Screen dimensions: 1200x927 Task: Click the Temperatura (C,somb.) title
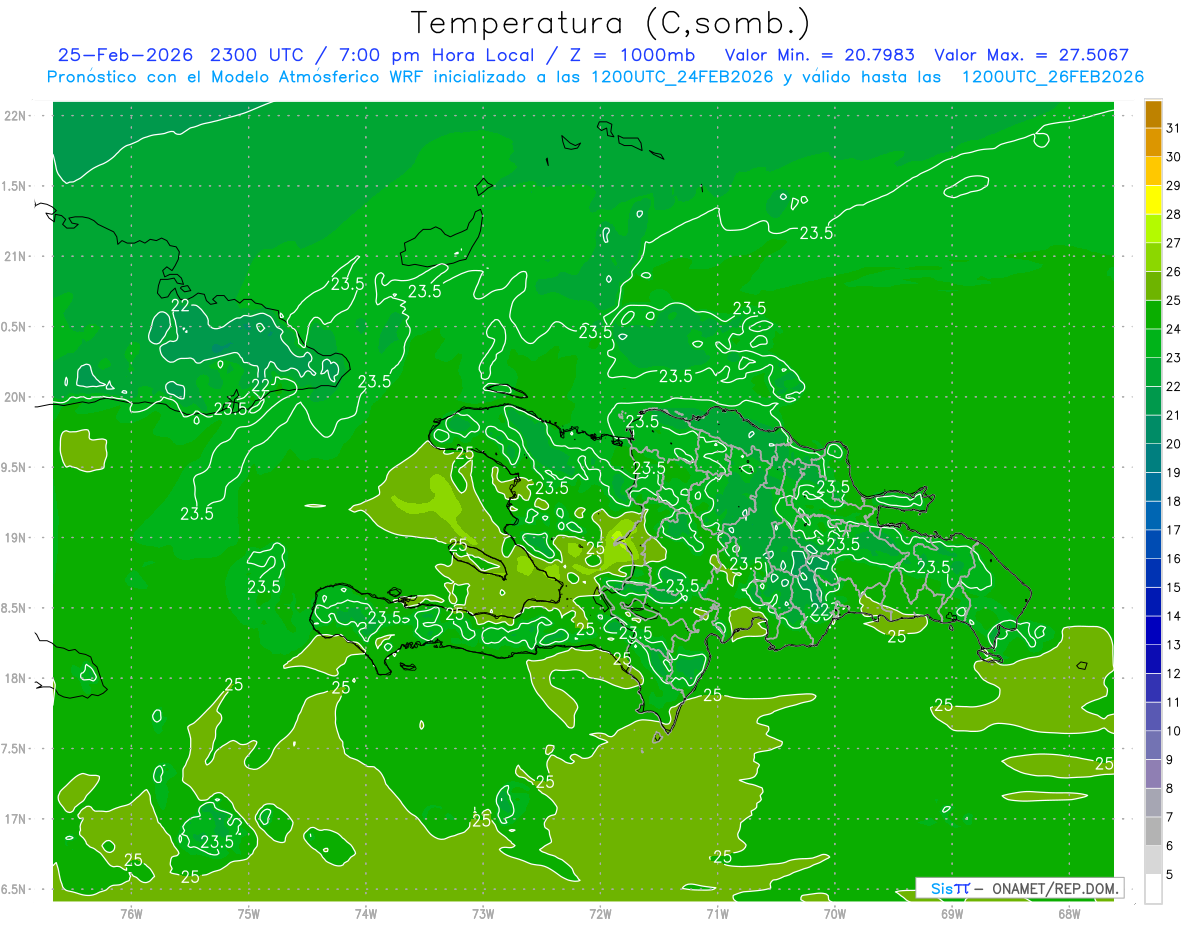611,23
